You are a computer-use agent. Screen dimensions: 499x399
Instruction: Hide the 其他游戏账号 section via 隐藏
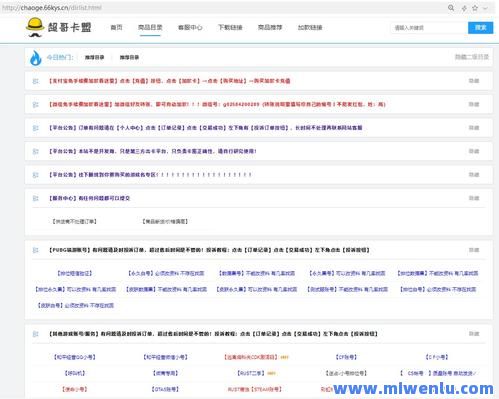(x=474, y=334)
